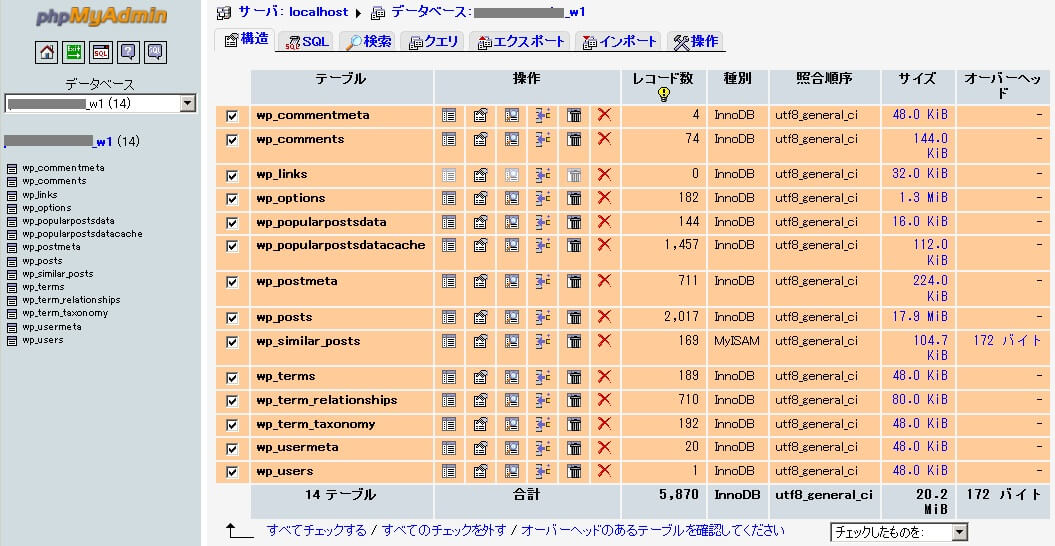Open wp_posts table name link

click(284, 317)
